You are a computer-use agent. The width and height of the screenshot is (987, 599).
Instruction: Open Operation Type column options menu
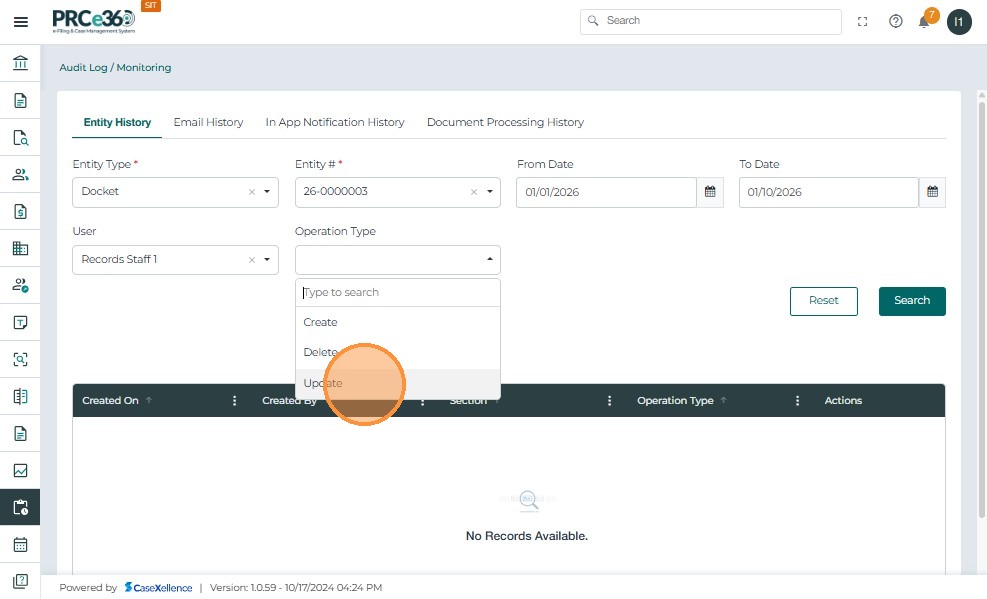point(798,401)
